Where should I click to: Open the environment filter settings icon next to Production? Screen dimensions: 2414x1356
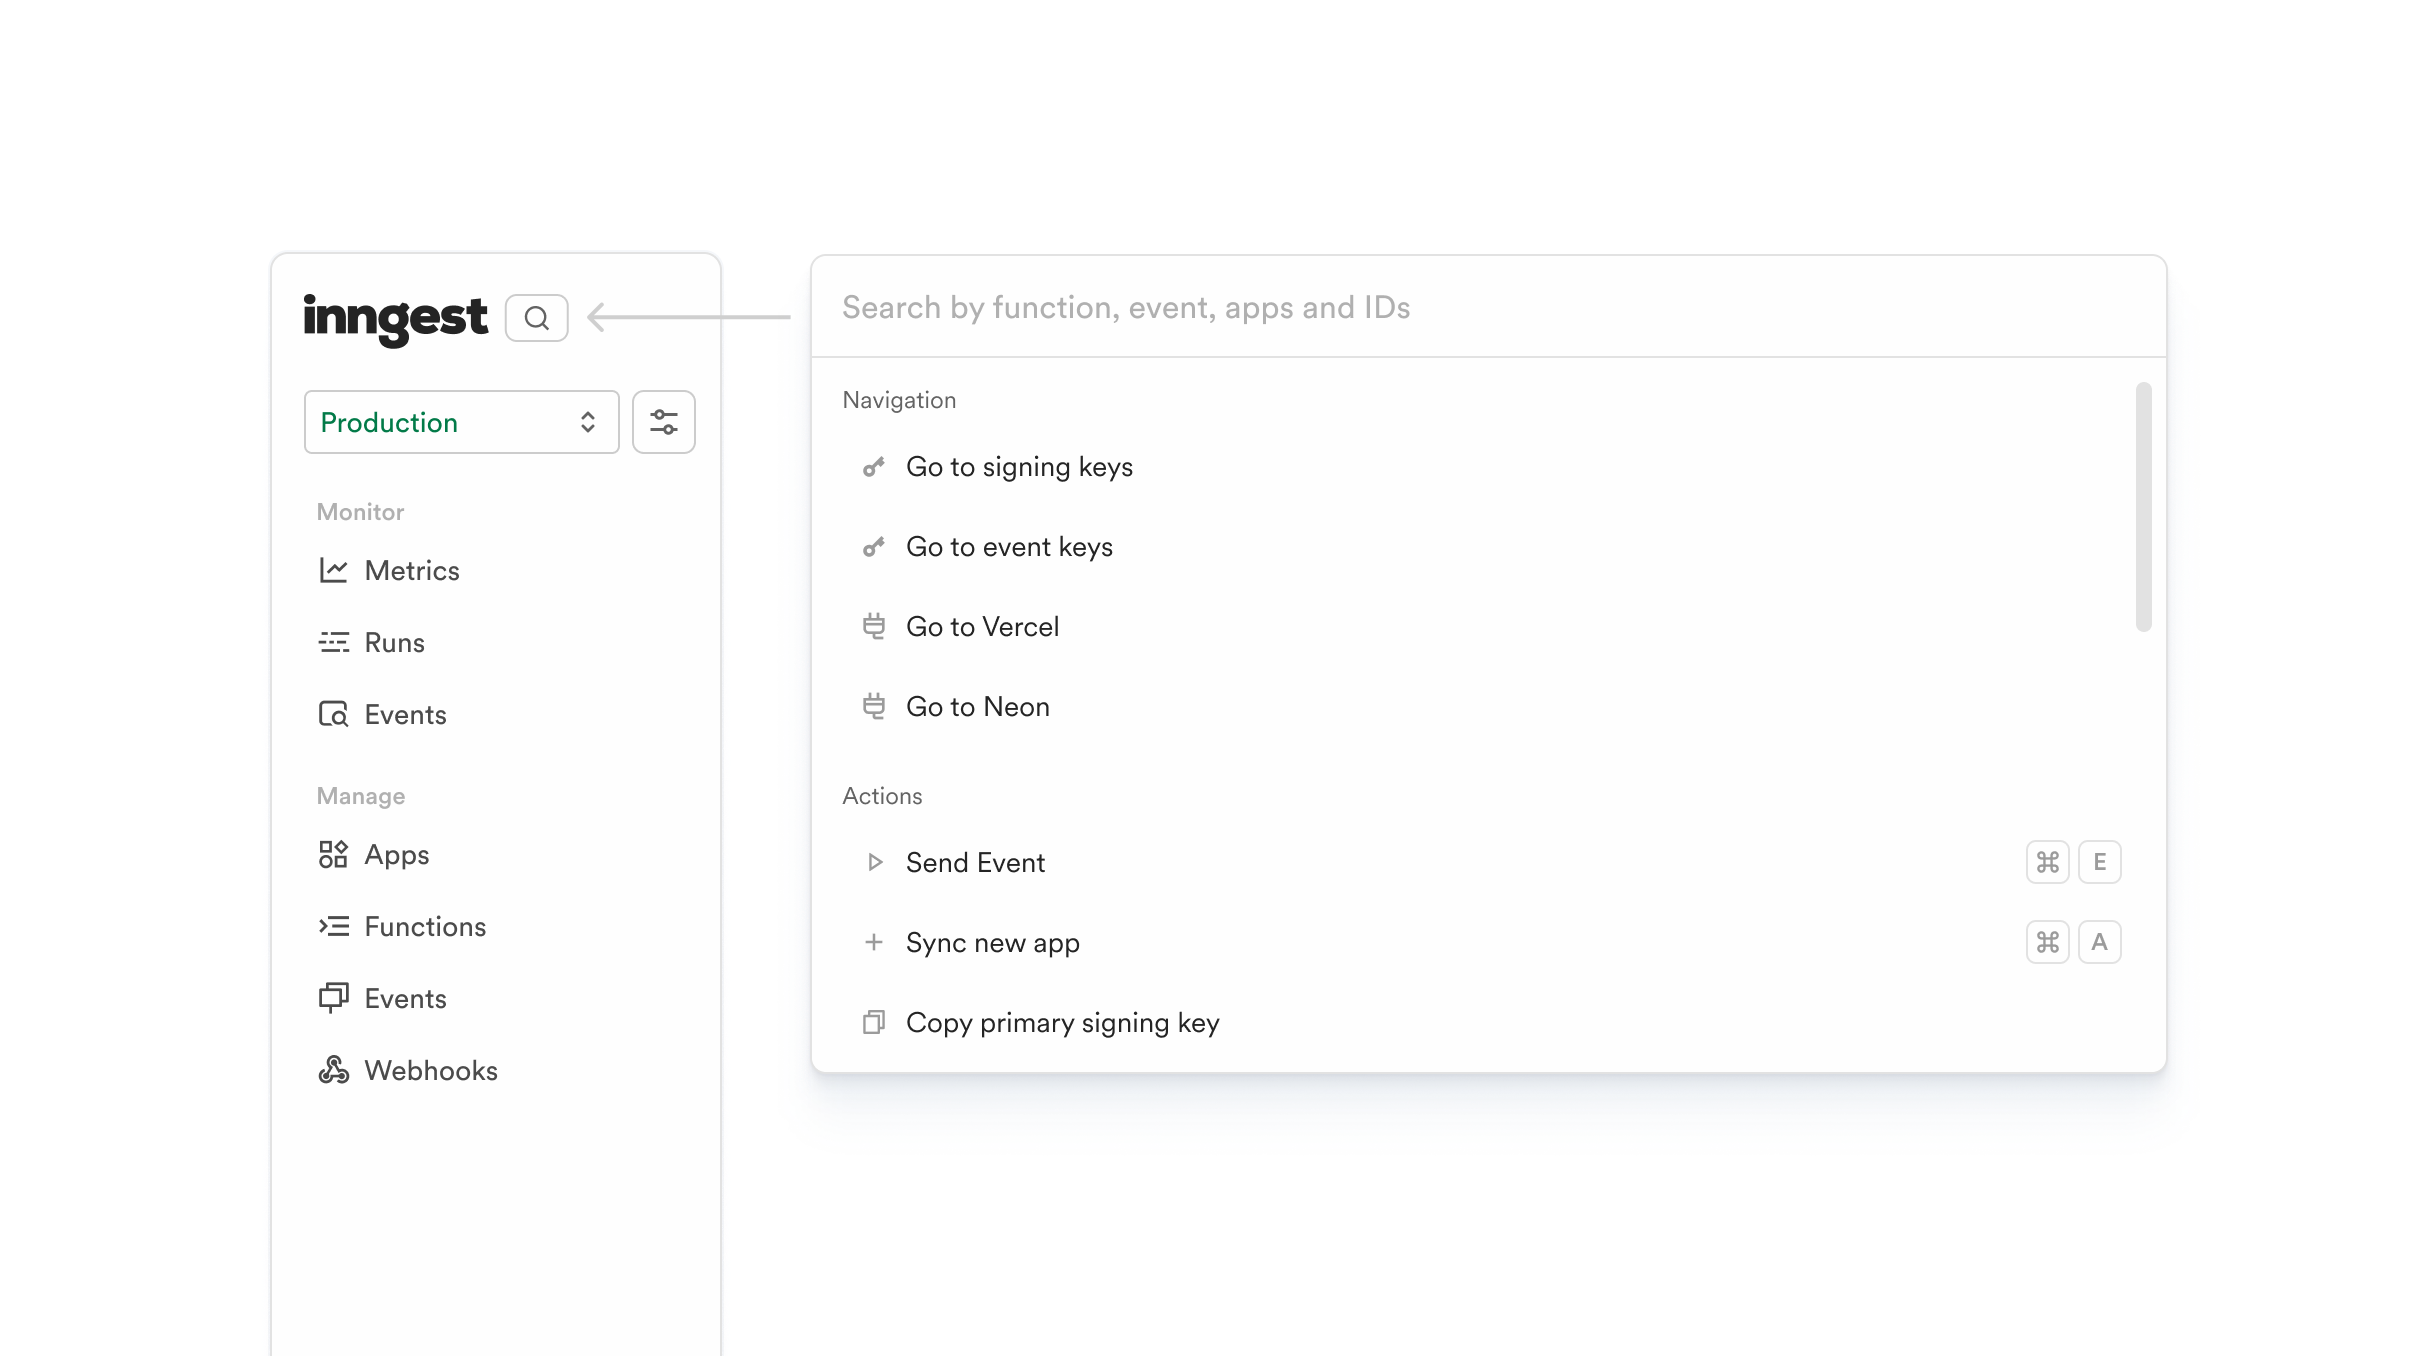[663, 421]
